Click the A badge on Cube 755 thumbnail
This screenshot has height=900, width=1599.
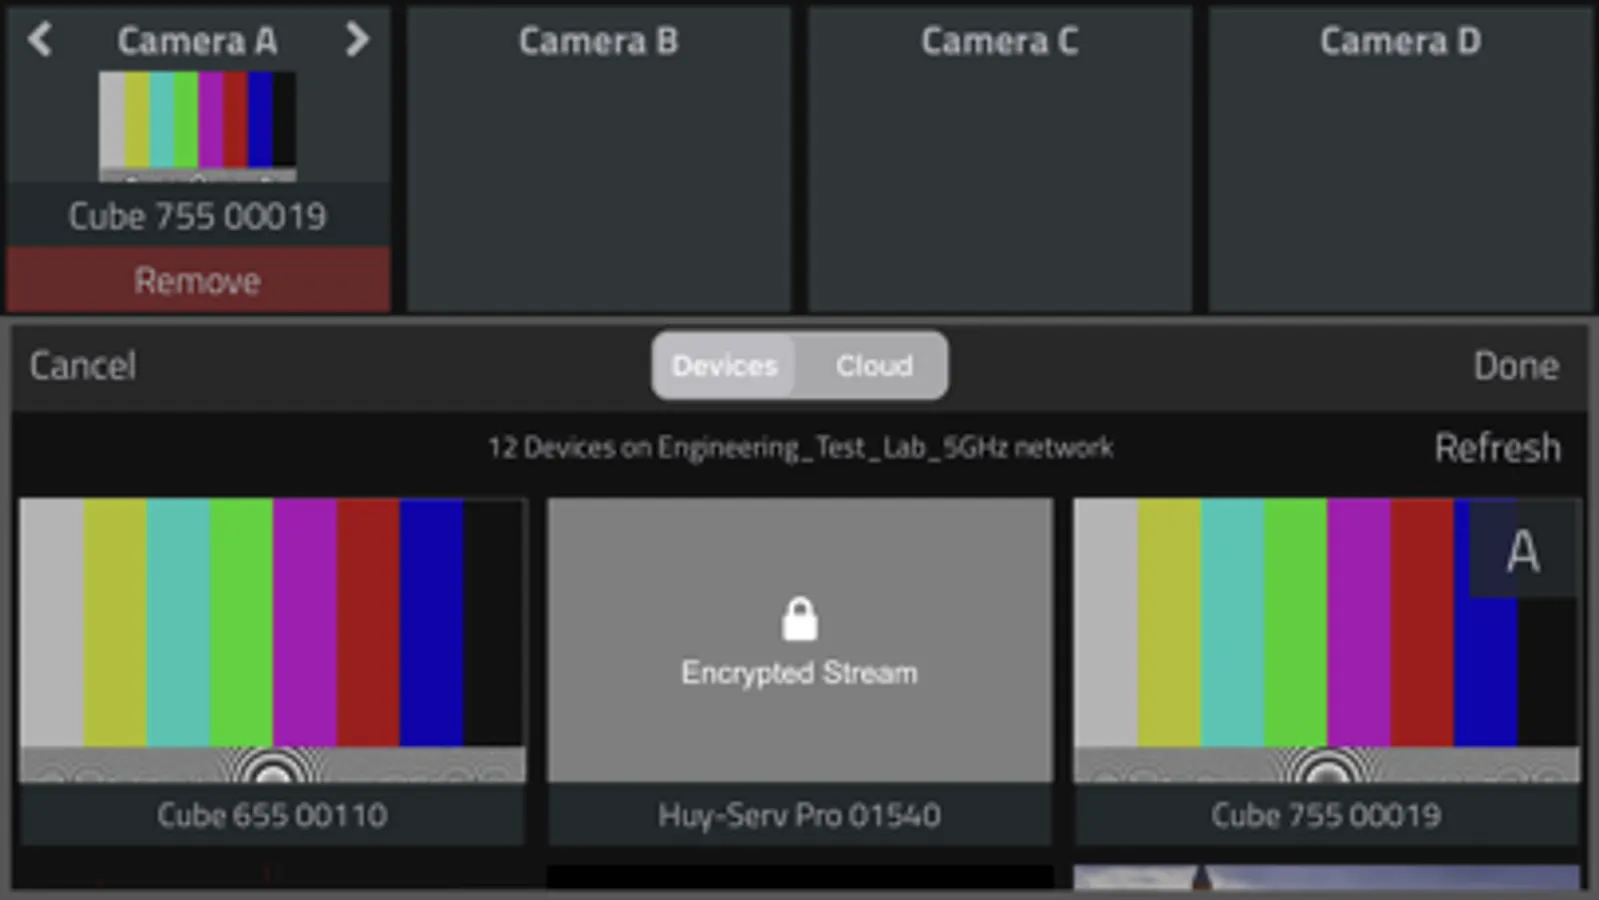tap(1523, 550)
